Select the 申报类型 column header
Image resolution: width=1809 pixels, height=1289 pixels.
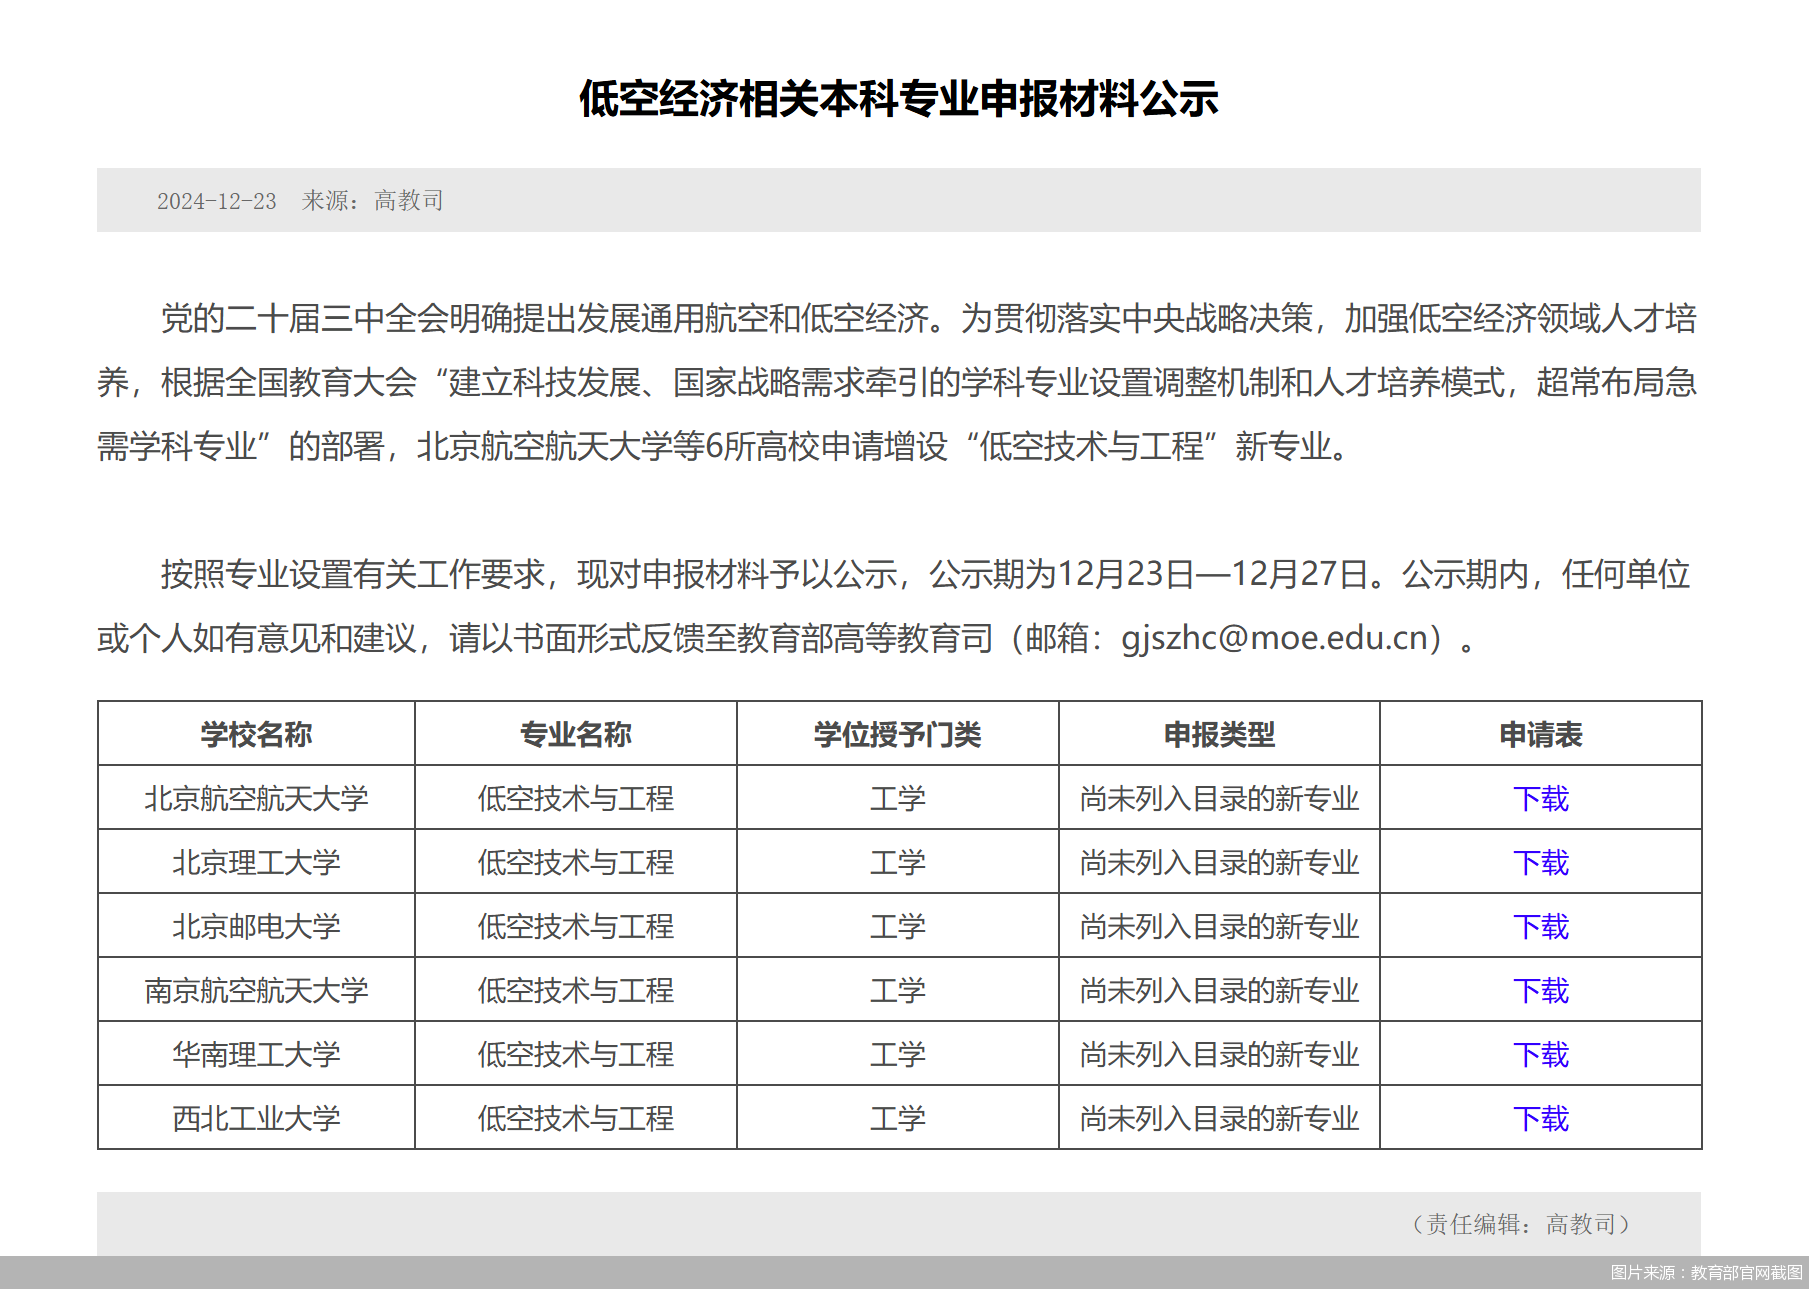coord(1219,734)
